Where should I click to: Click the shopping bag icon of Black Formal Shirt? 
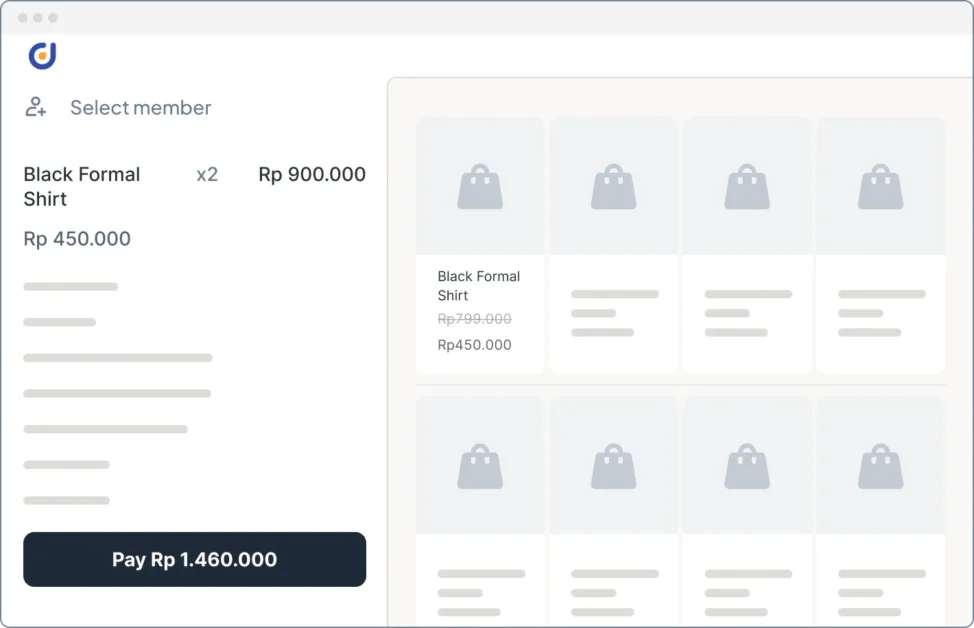[x=480, y=188]
